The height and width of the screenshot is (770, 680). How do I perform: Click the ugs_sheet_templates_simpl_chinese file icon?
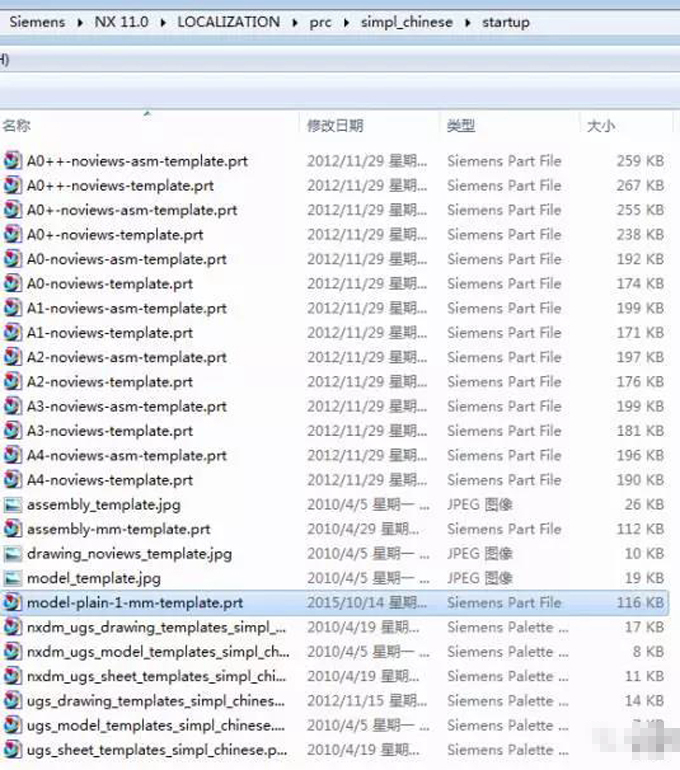(12, 750)
